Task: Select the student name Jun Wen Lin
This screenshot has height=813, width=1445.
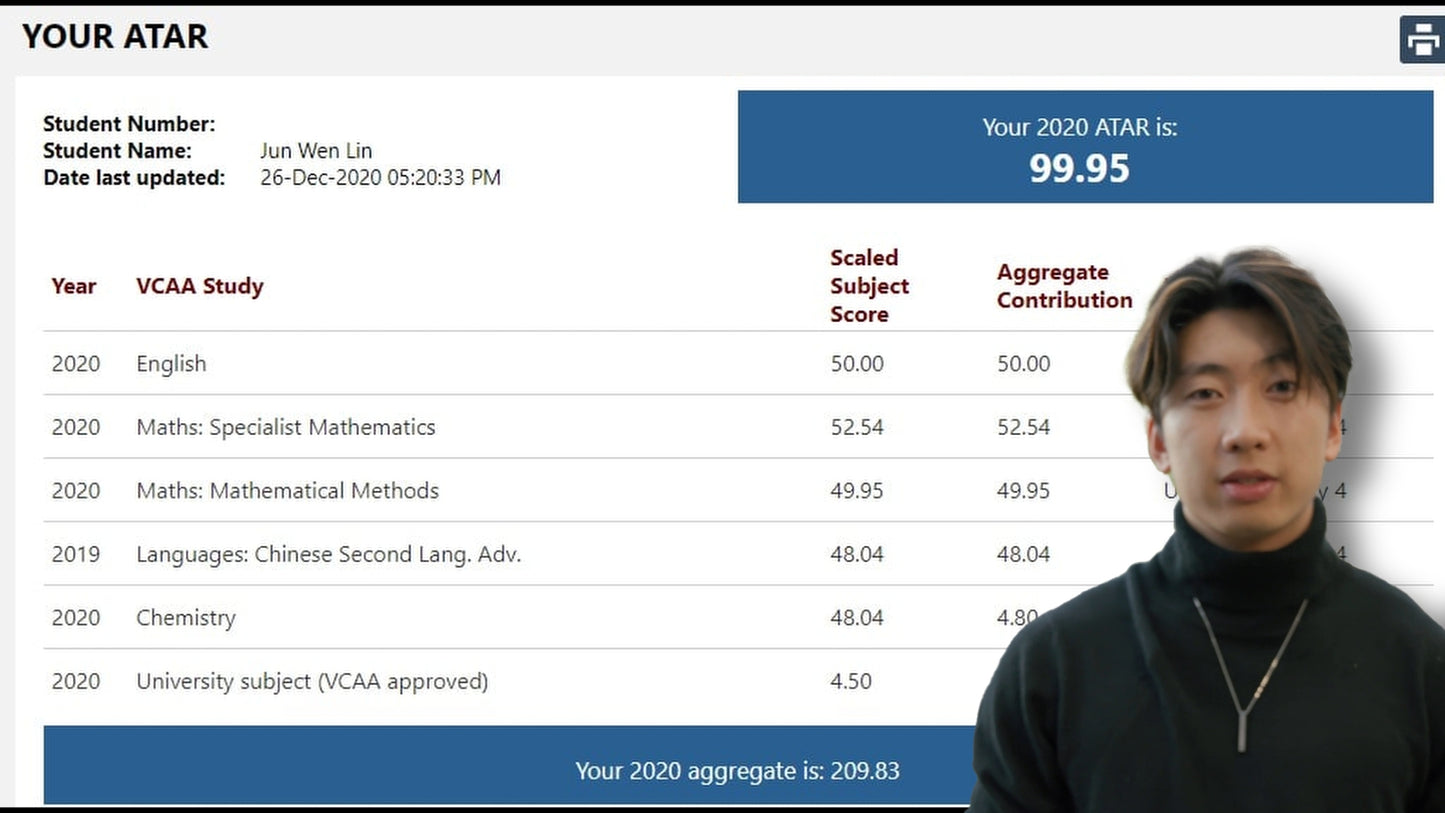Action: (x=316, y=151)
